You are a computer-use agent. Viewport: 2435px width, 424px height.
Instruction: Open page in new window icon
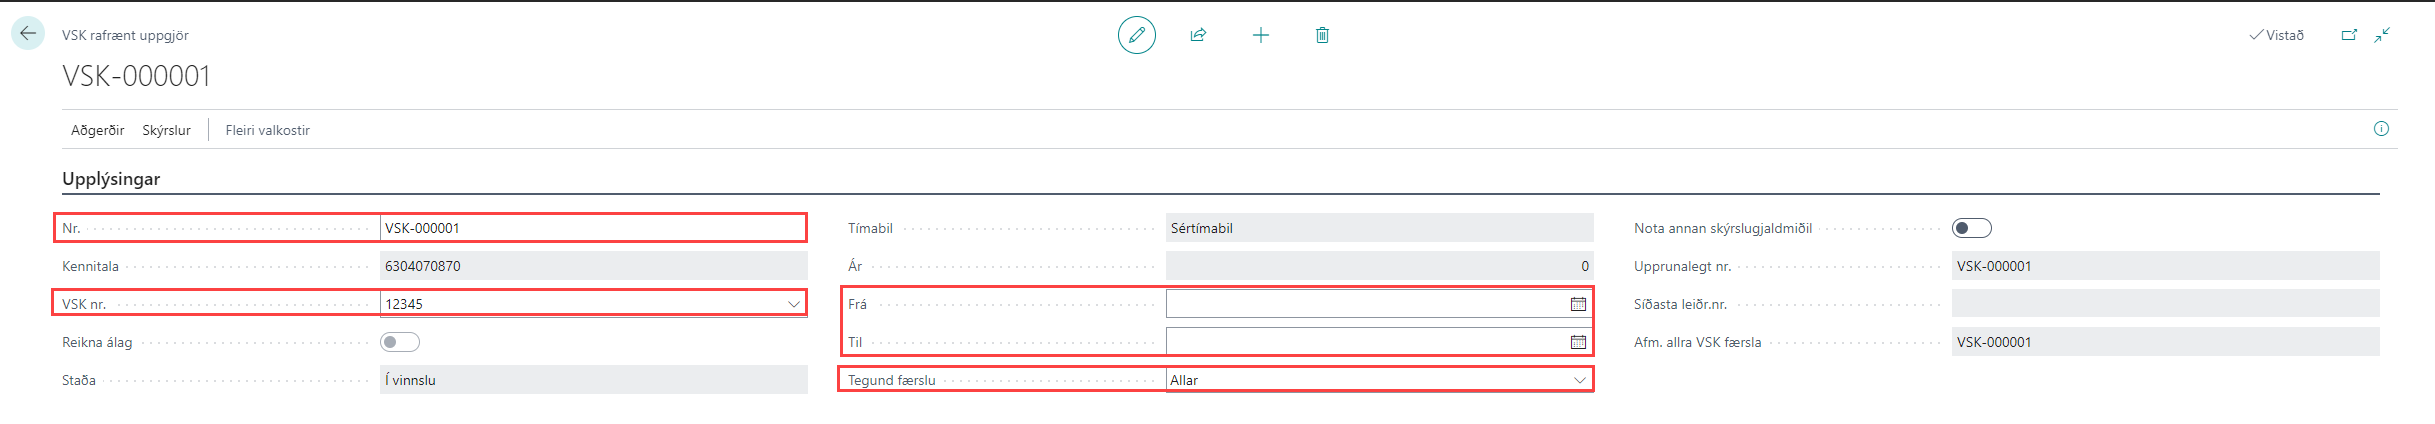pyautogui.click(x=2349, y=35)
